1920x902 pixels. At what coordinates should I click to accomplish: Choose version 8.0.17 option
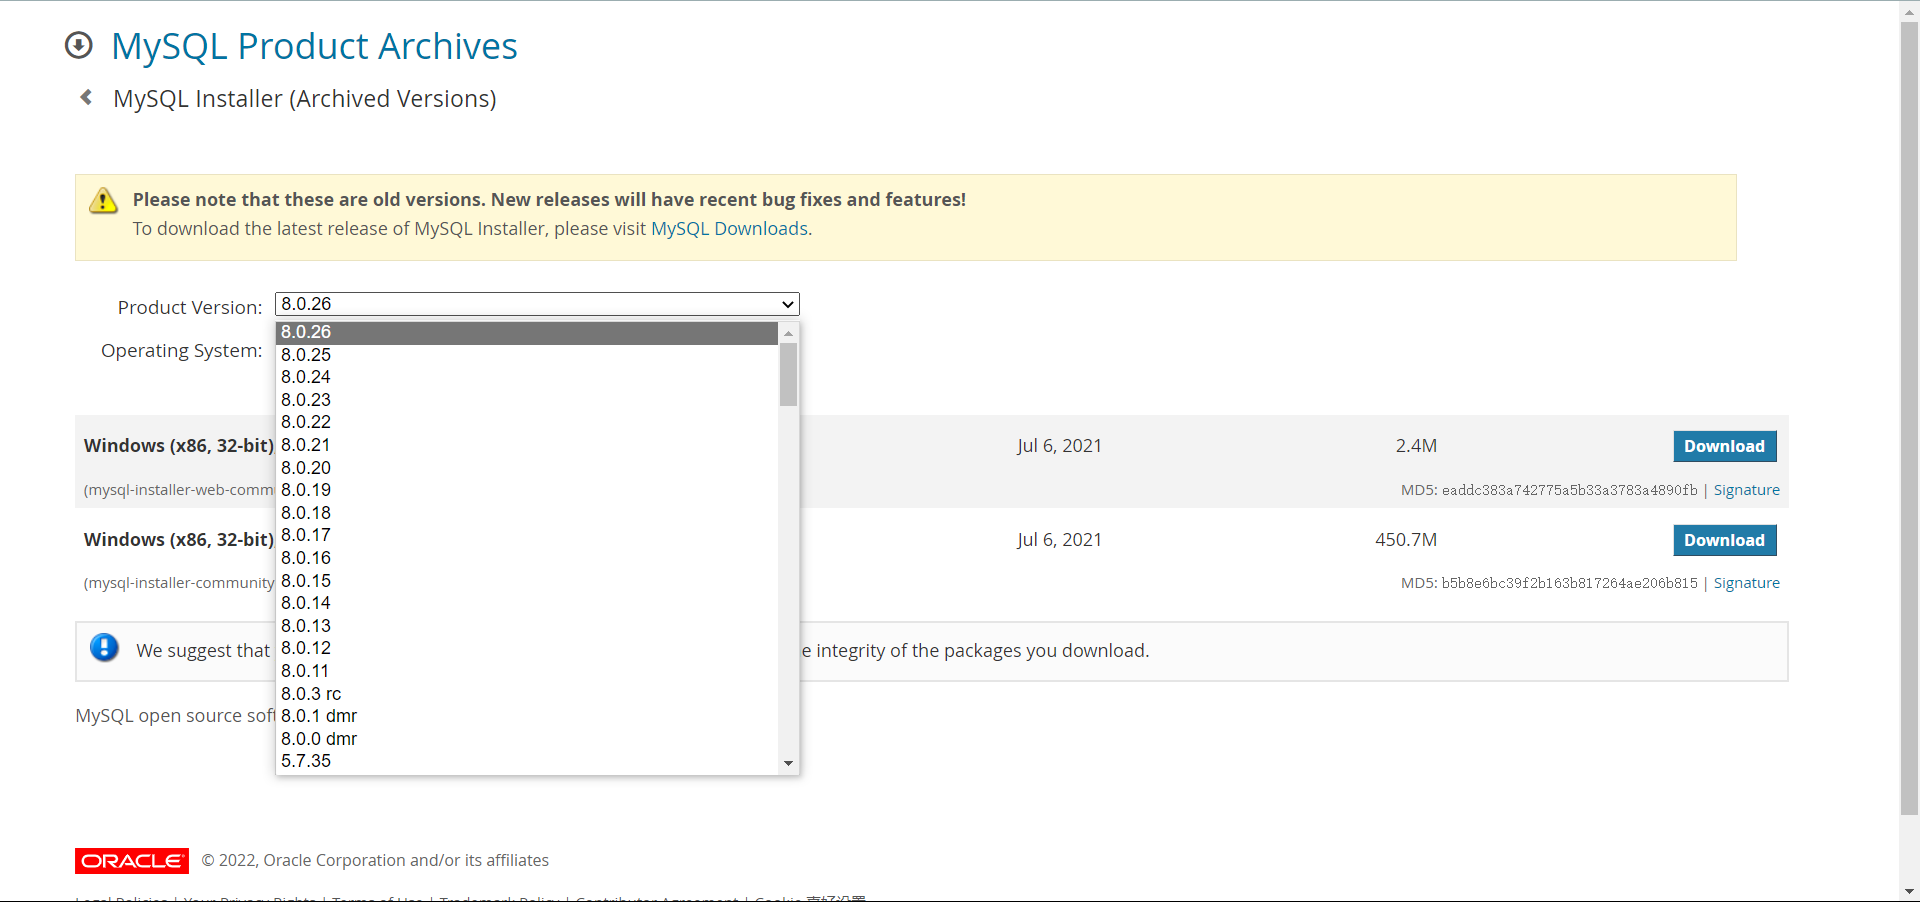[x=527, y=535]
